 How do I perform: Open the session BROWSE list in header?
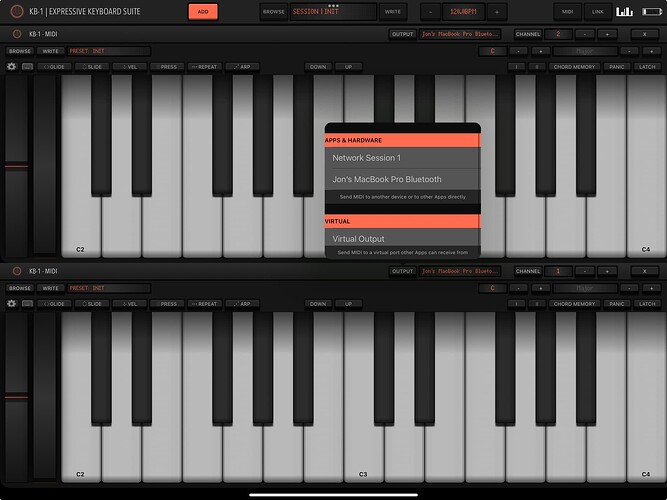tap(273, 11)
